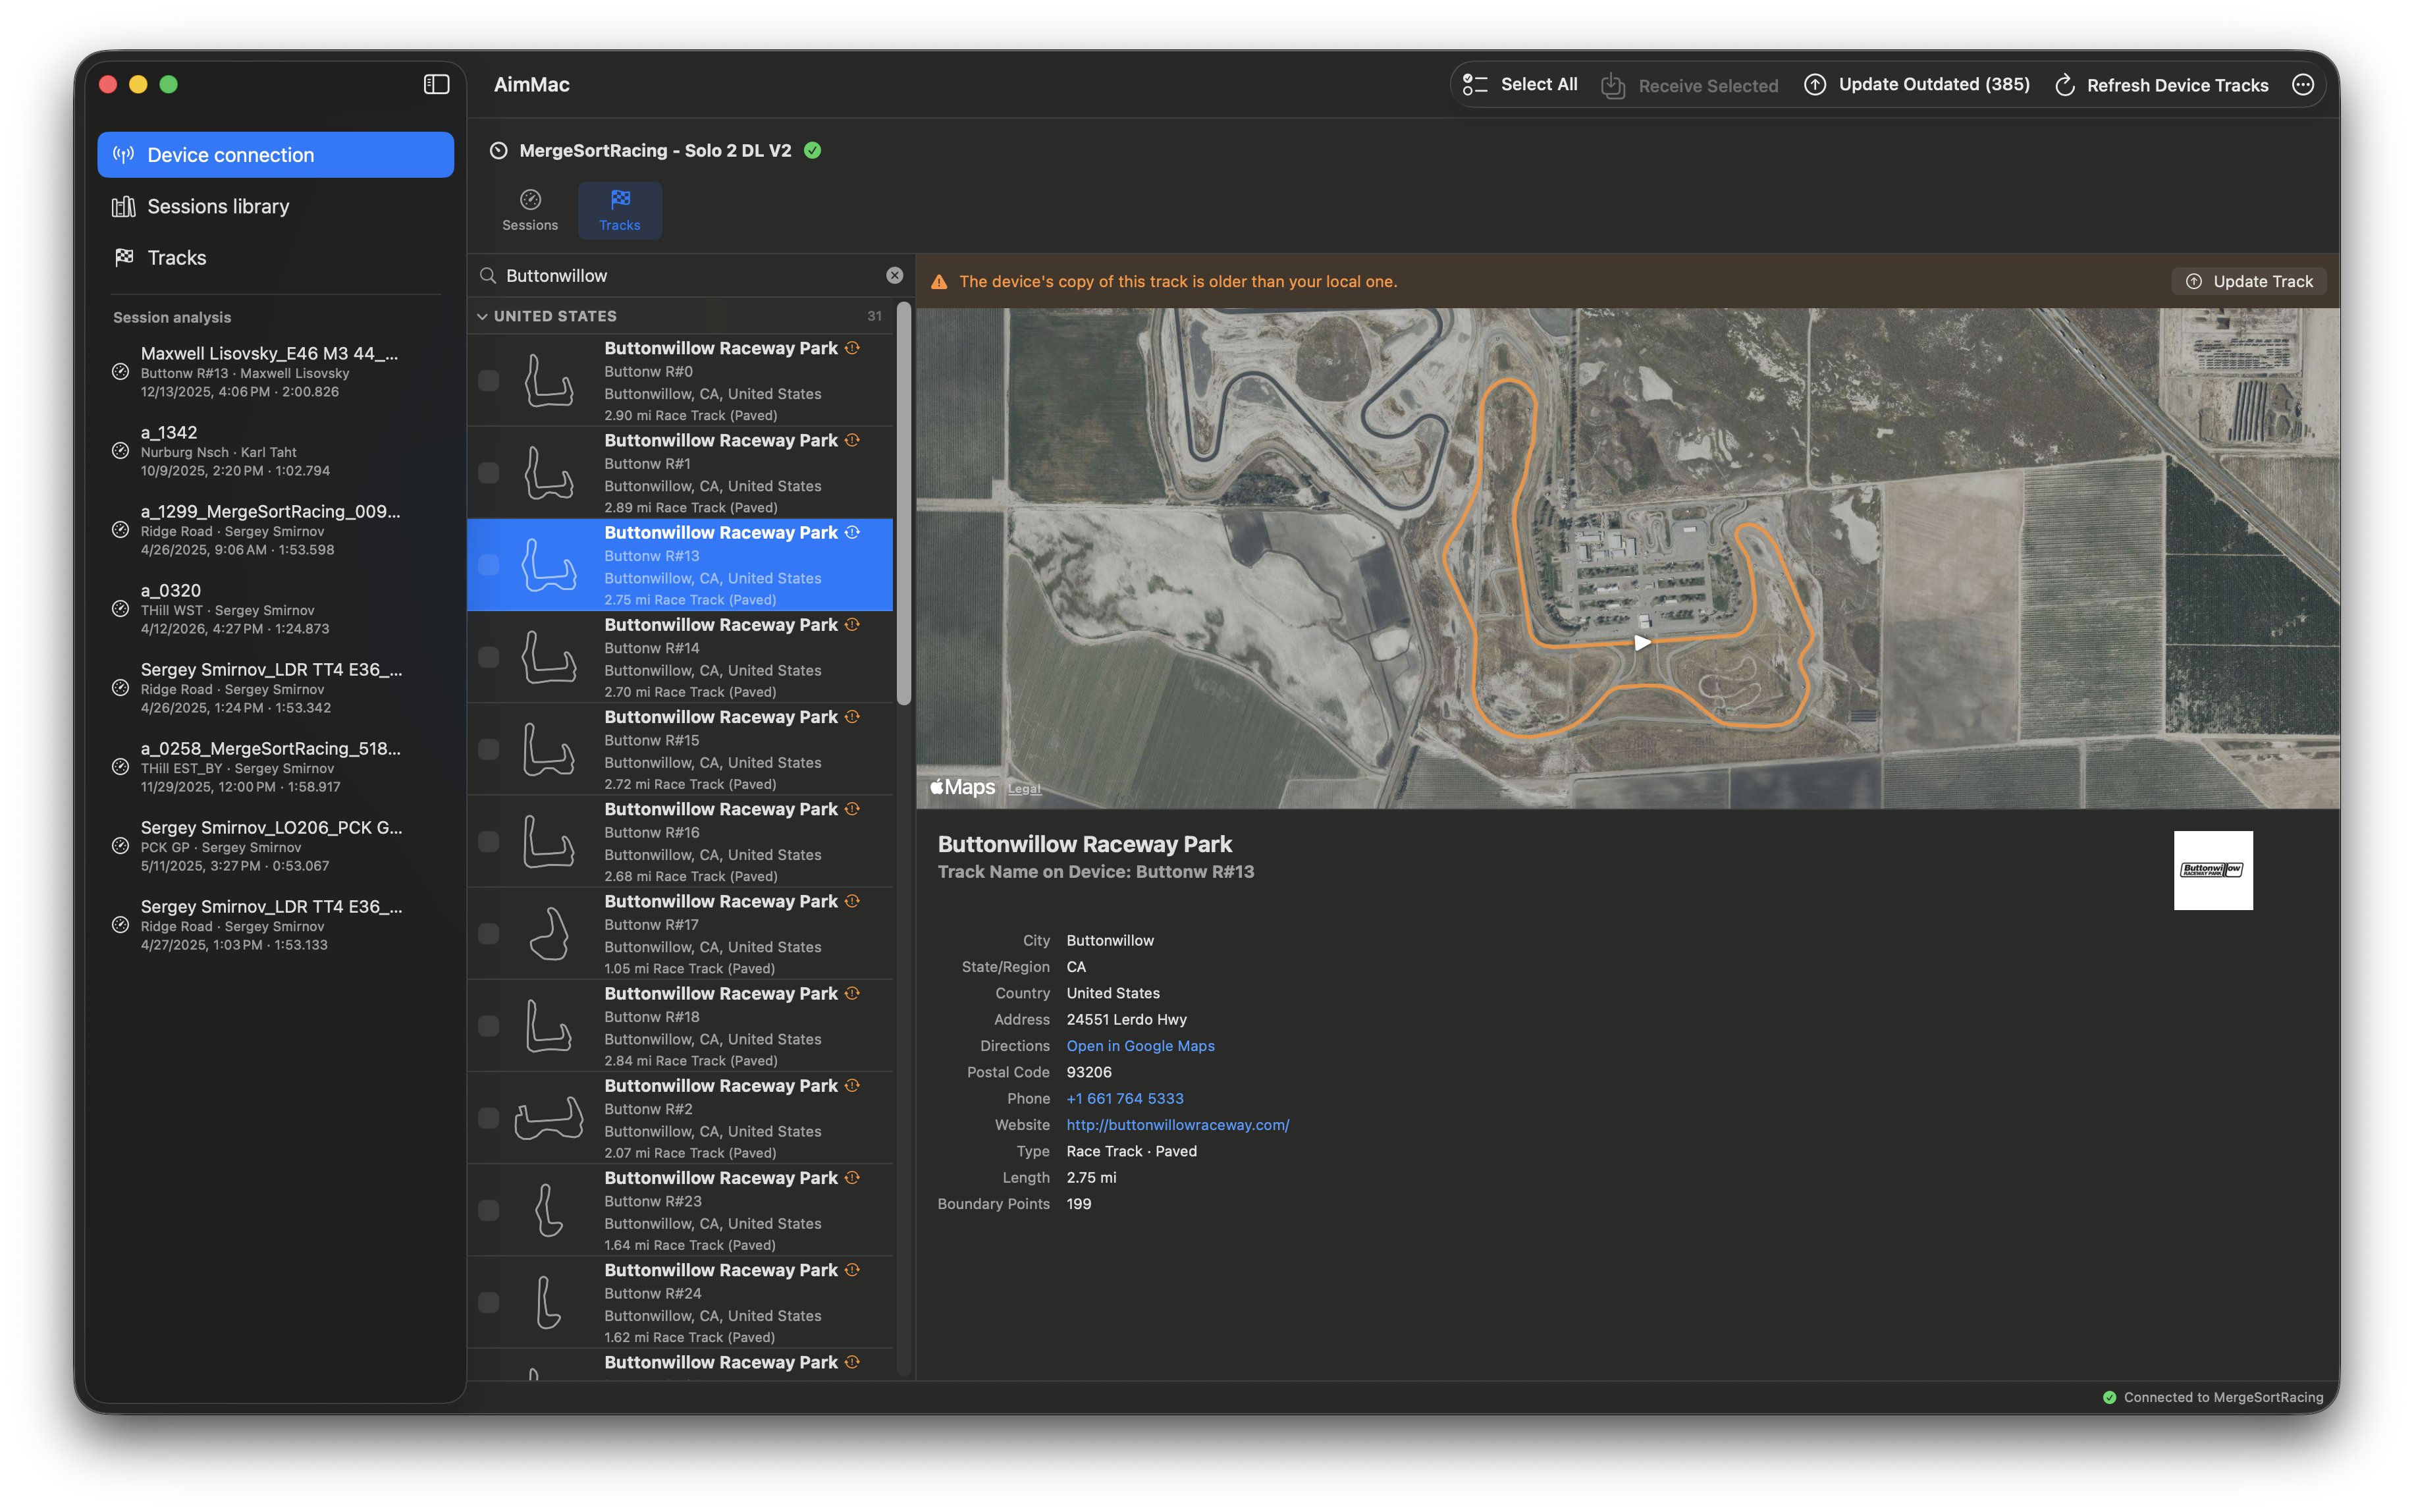The image size is (2414, 1512).
Task: Collapse the United States group
Action: 482,316
